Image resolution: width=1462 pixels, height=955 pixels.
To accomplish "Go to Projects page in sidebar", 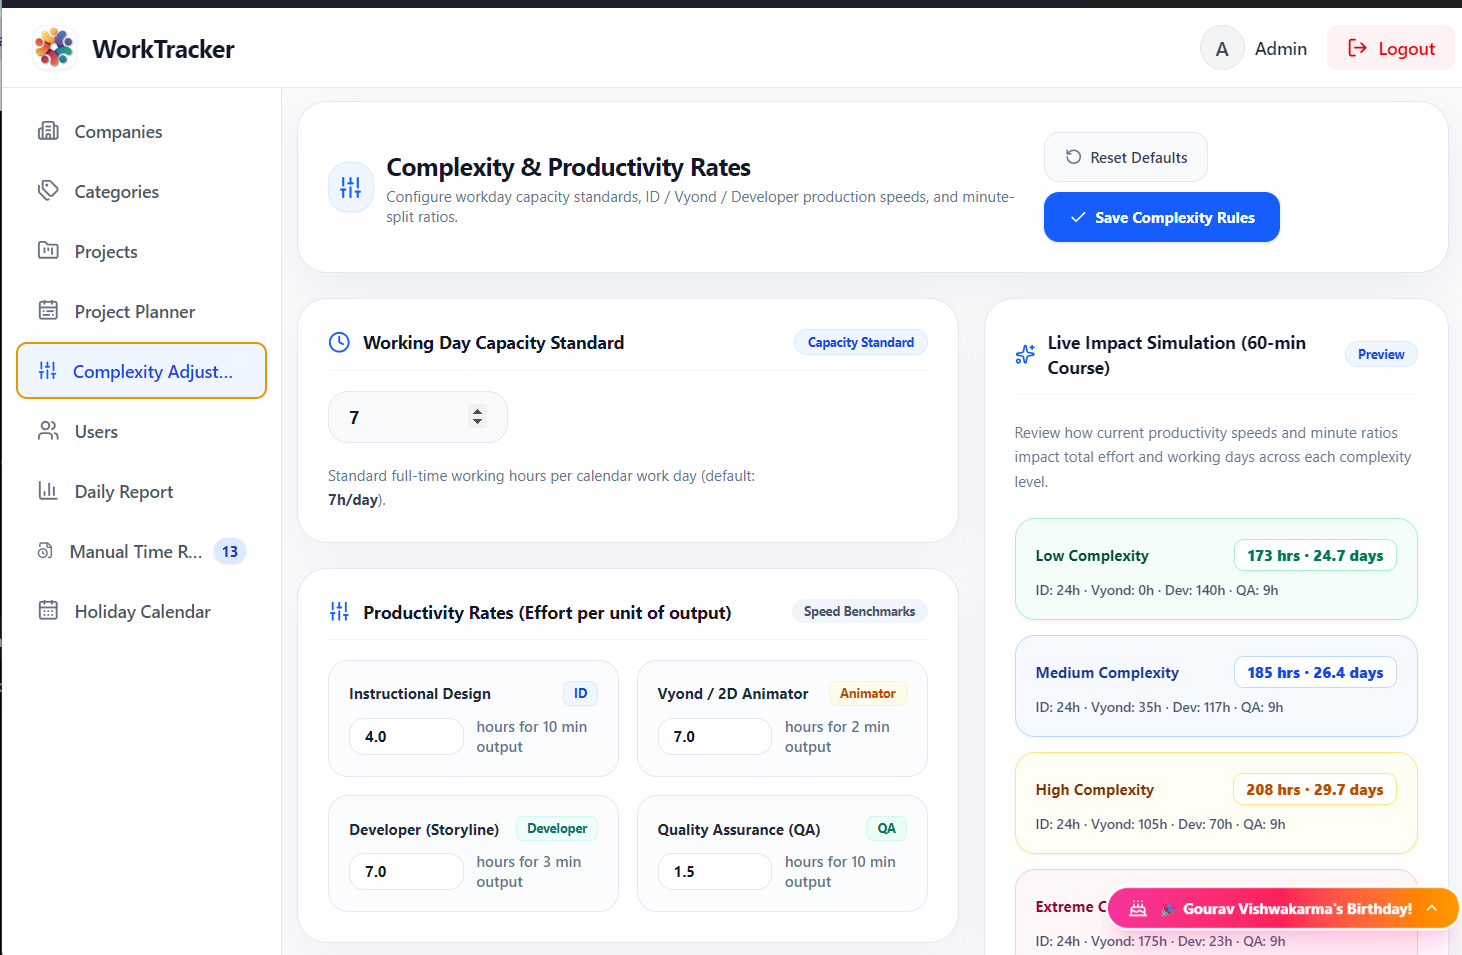I will point(141,251).
